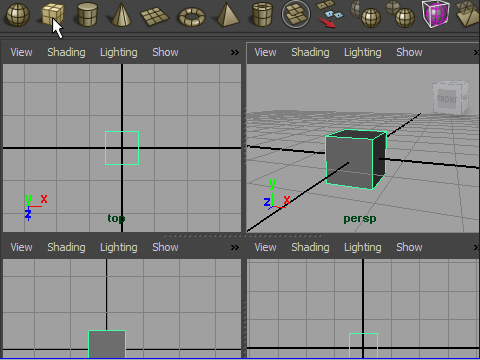The height and width of the screenshot is (360, 480).
Task: Open Show menu in the bottom-right viewport
Action: pos(409,247)
